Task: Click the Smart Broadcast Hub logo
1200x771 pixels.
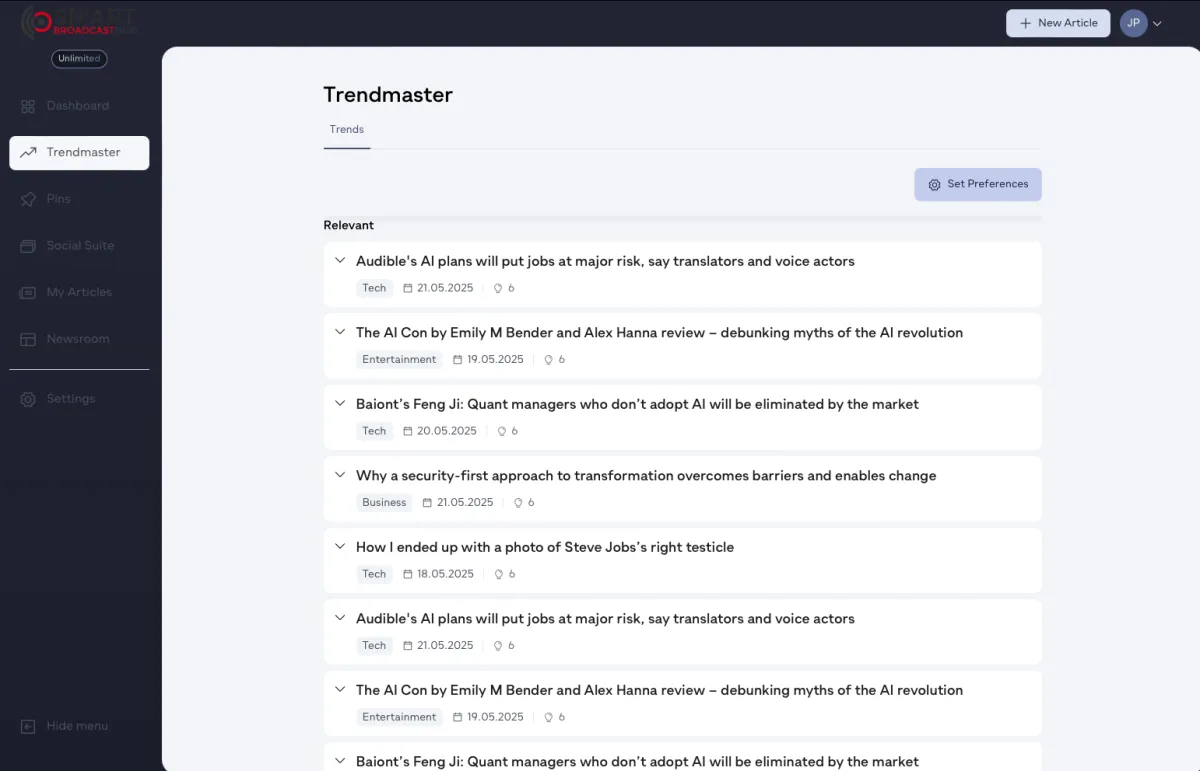Action: [79, 22]
